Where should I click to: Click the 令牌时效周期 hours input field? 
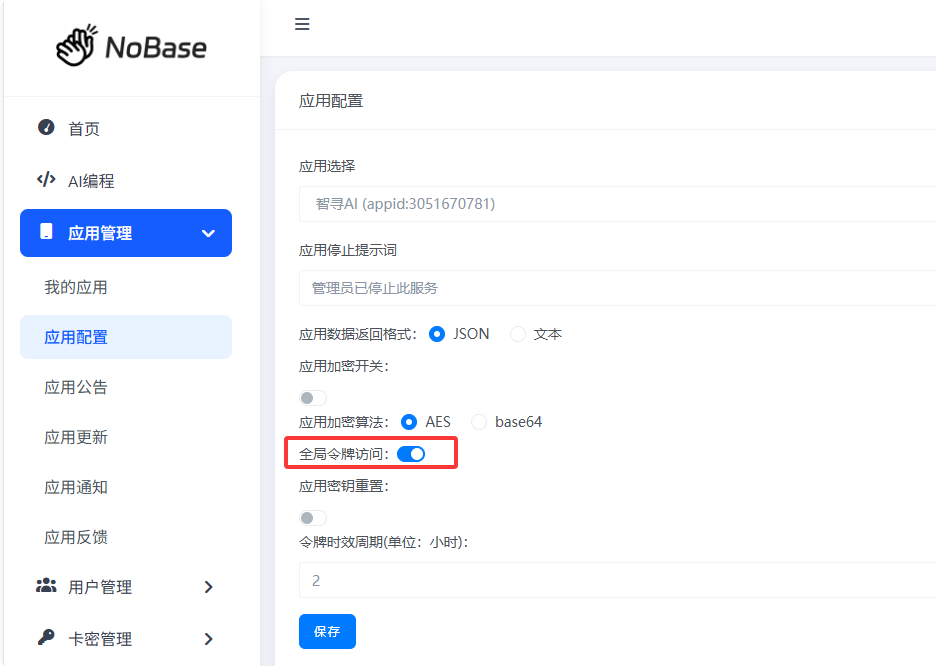[x=616, y=580]
